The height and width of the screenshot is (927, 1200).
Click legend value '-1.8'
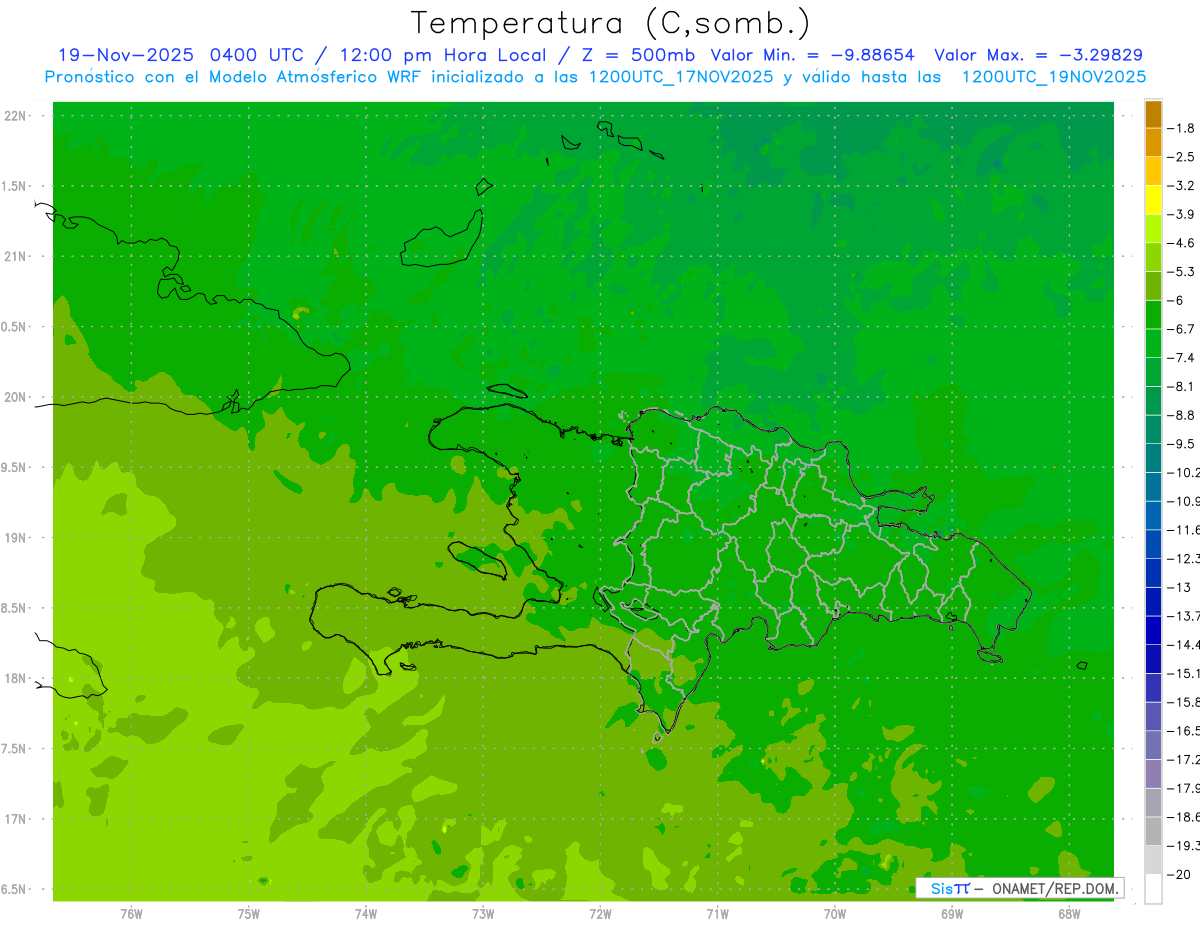1183,128
